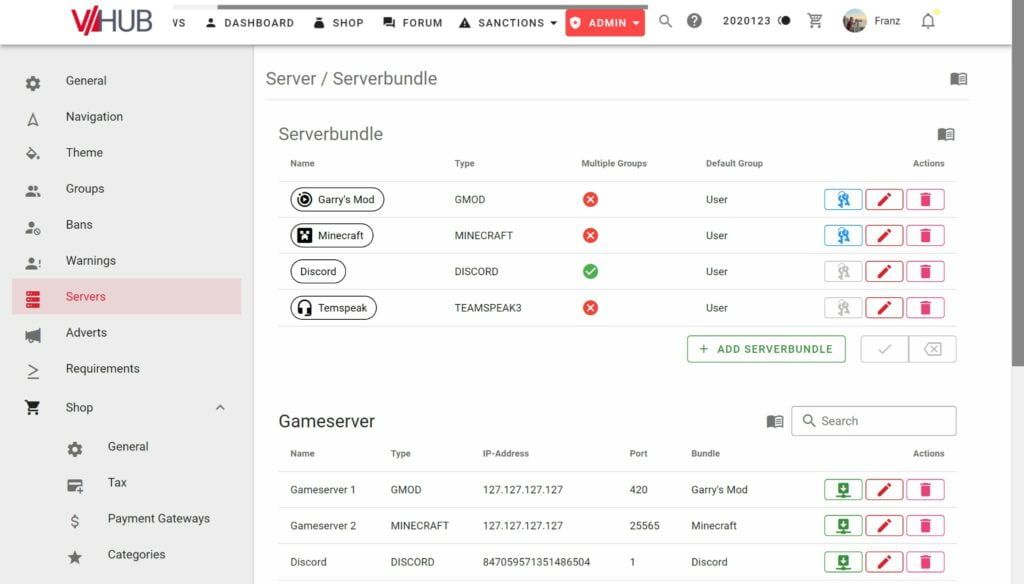Delete the Minecraft serverbundle
The image size is (1024, 584).
tap(925, 235)
